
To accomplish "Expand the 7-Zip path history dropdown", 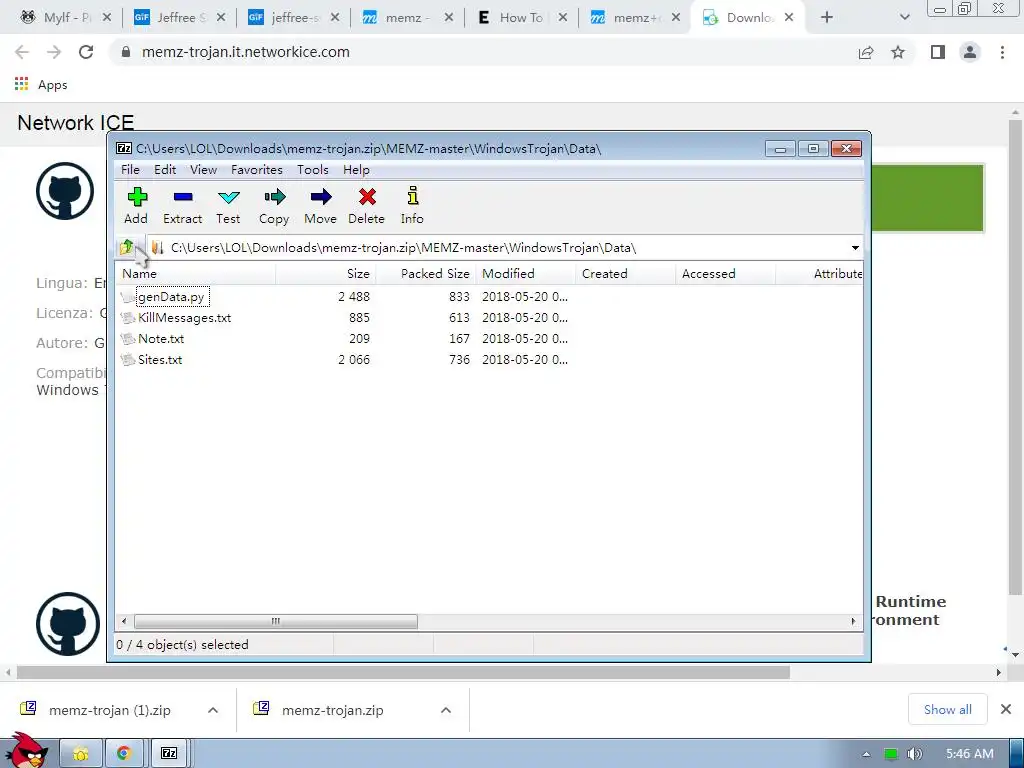I will coord(855,248).
